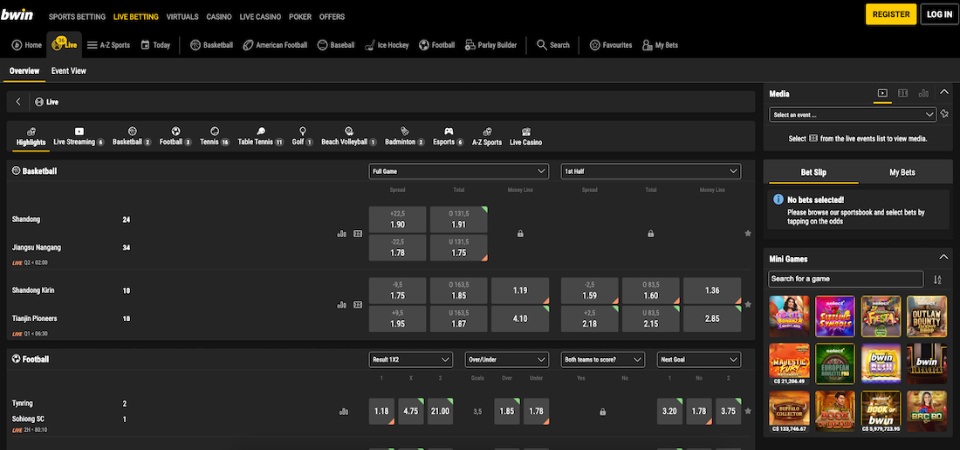Open the Outlaw Bounty game thumbnail
960x450 pixels.
[x=926, y=316]
